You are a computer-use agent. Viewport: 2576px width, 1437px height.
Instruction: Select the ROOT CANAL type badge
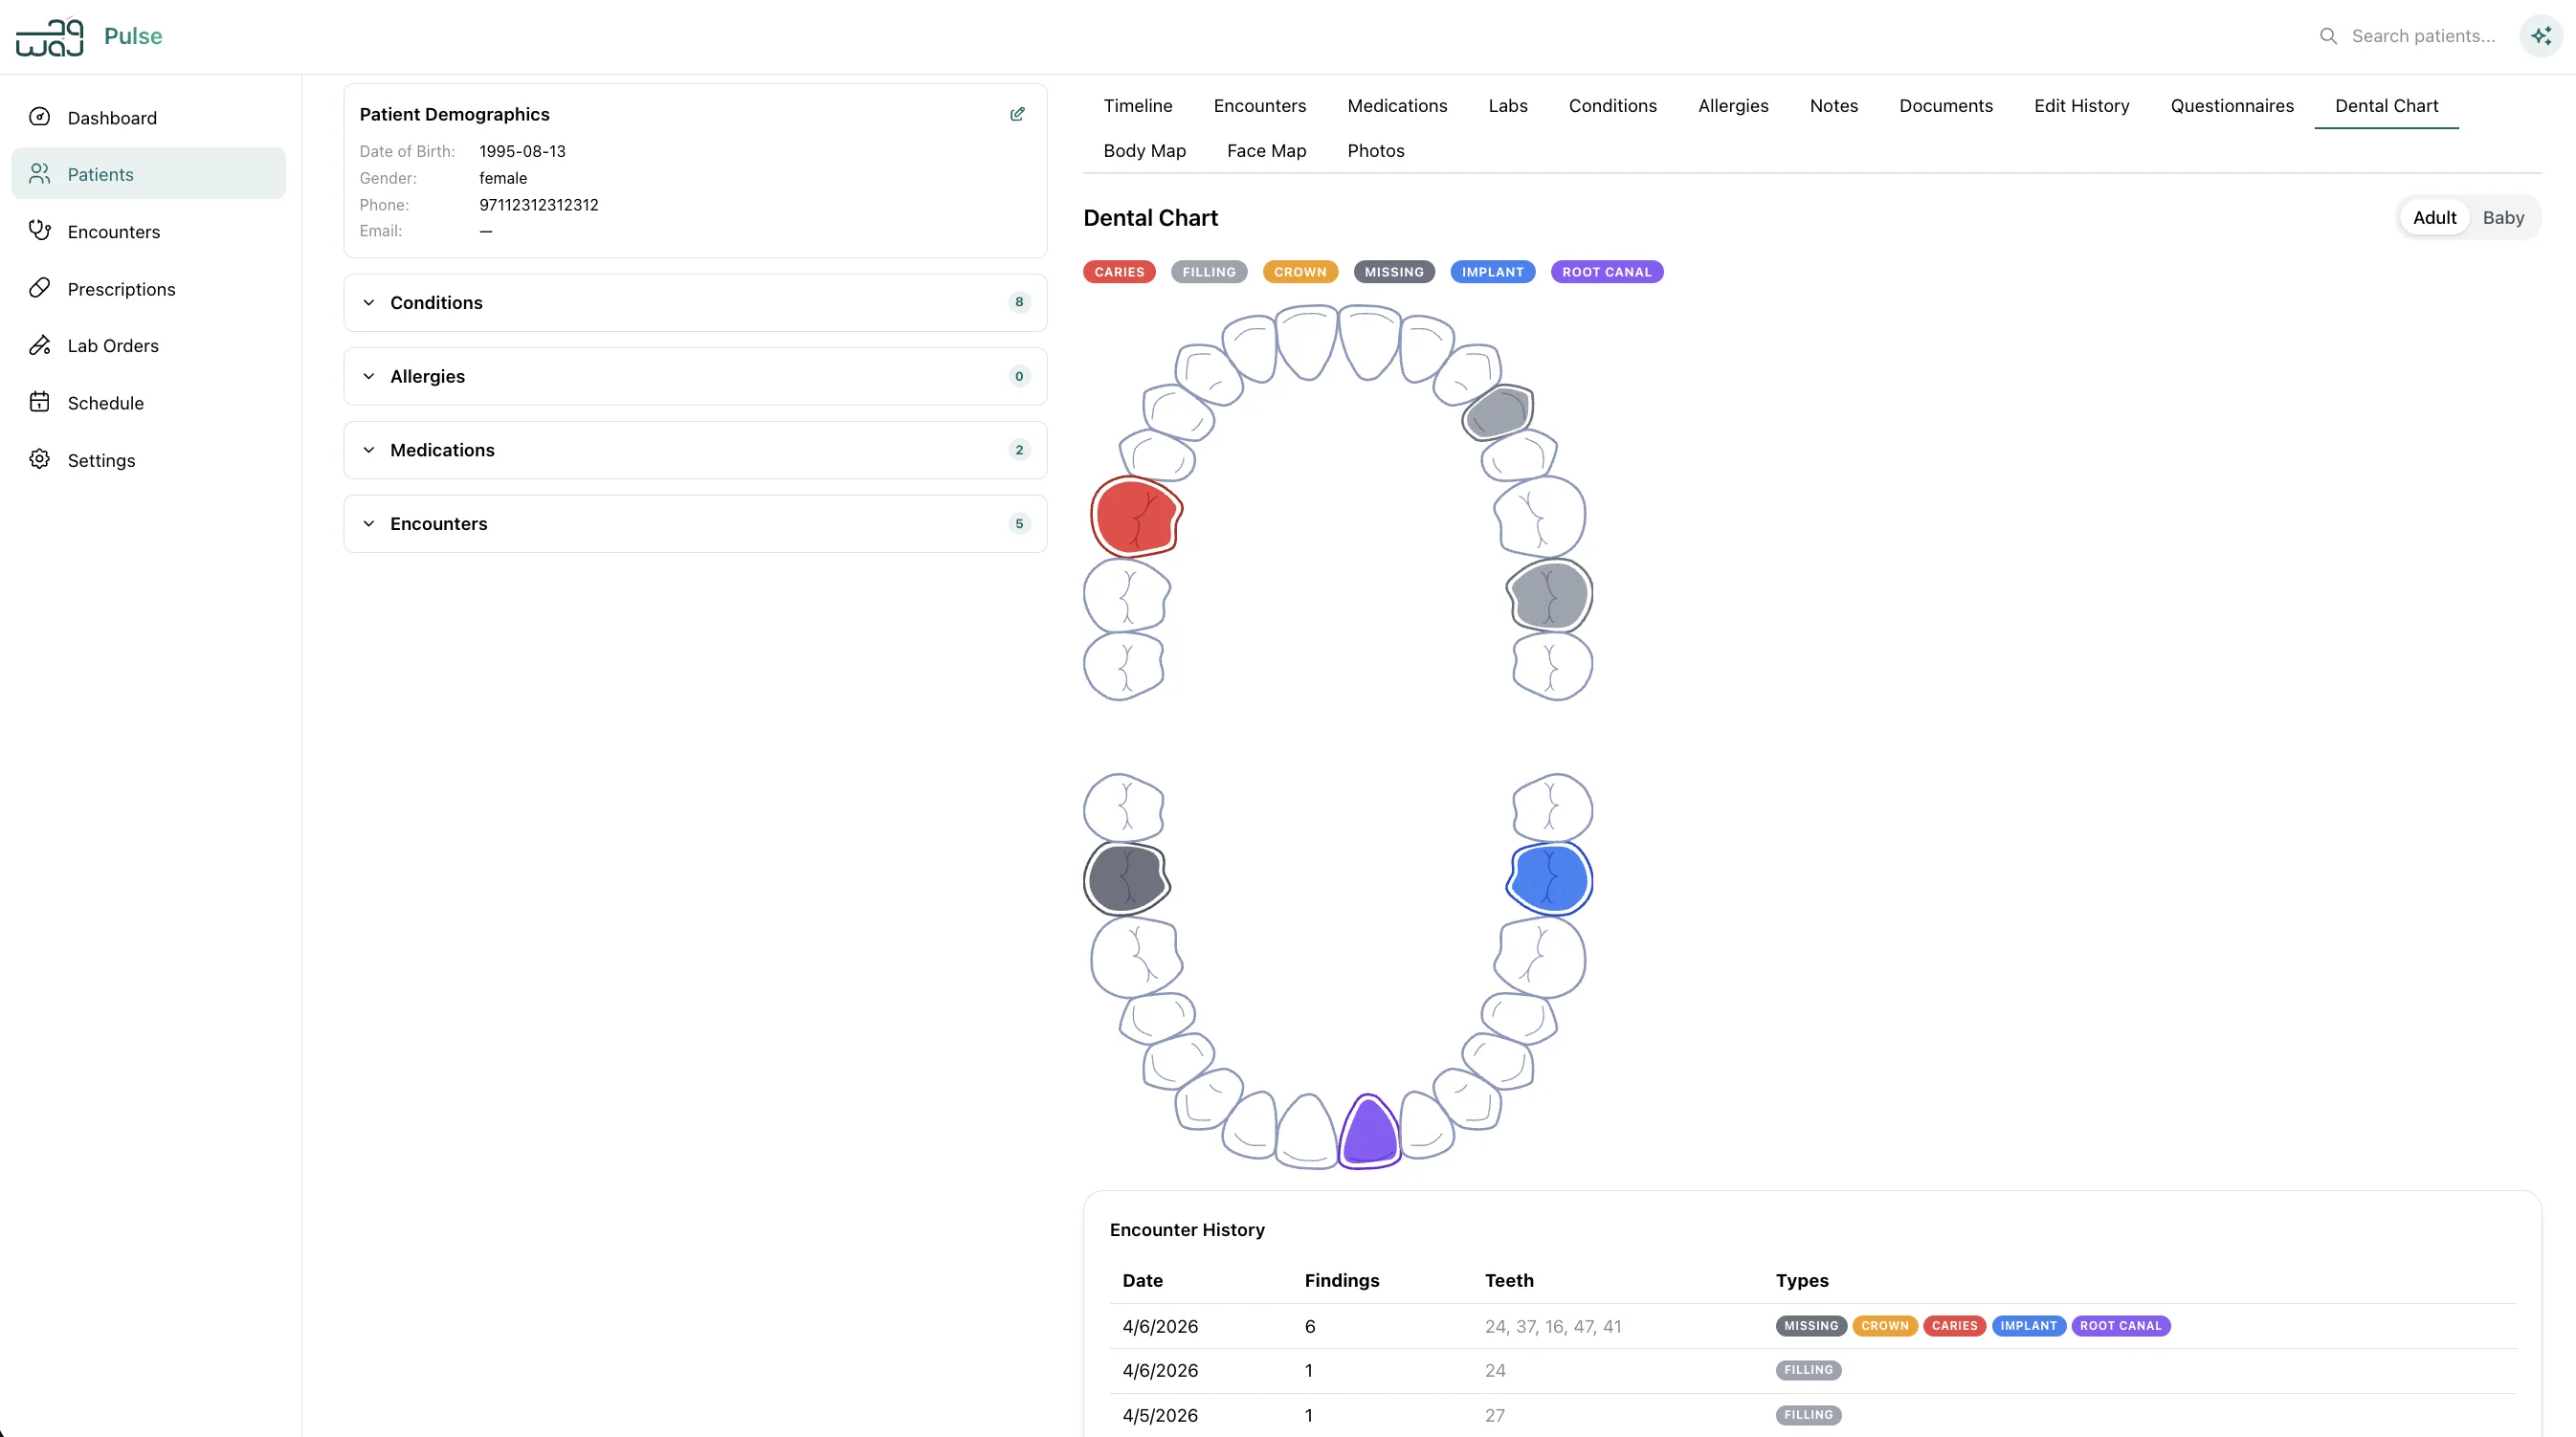coord(1606,271)
